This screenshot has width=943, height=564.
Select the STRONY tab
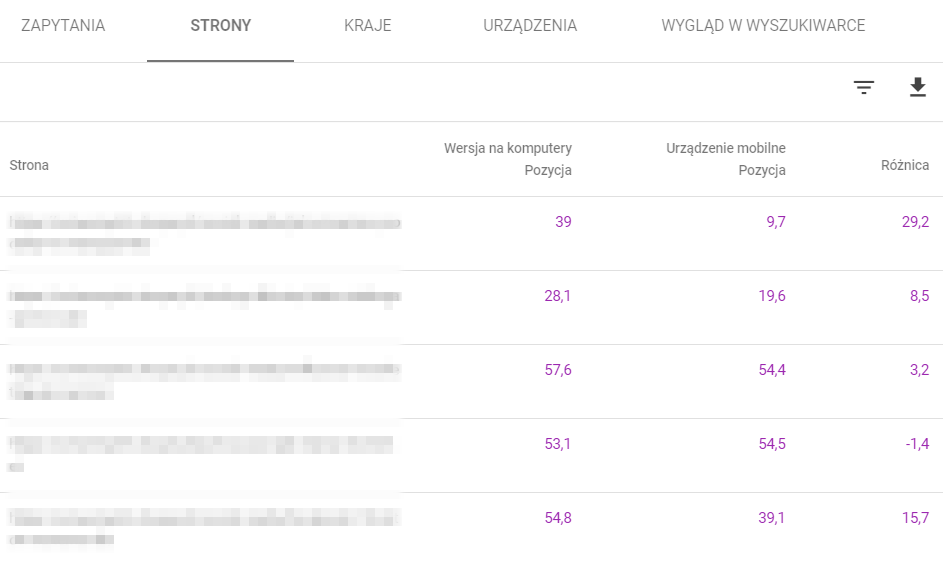click(220, 26)
